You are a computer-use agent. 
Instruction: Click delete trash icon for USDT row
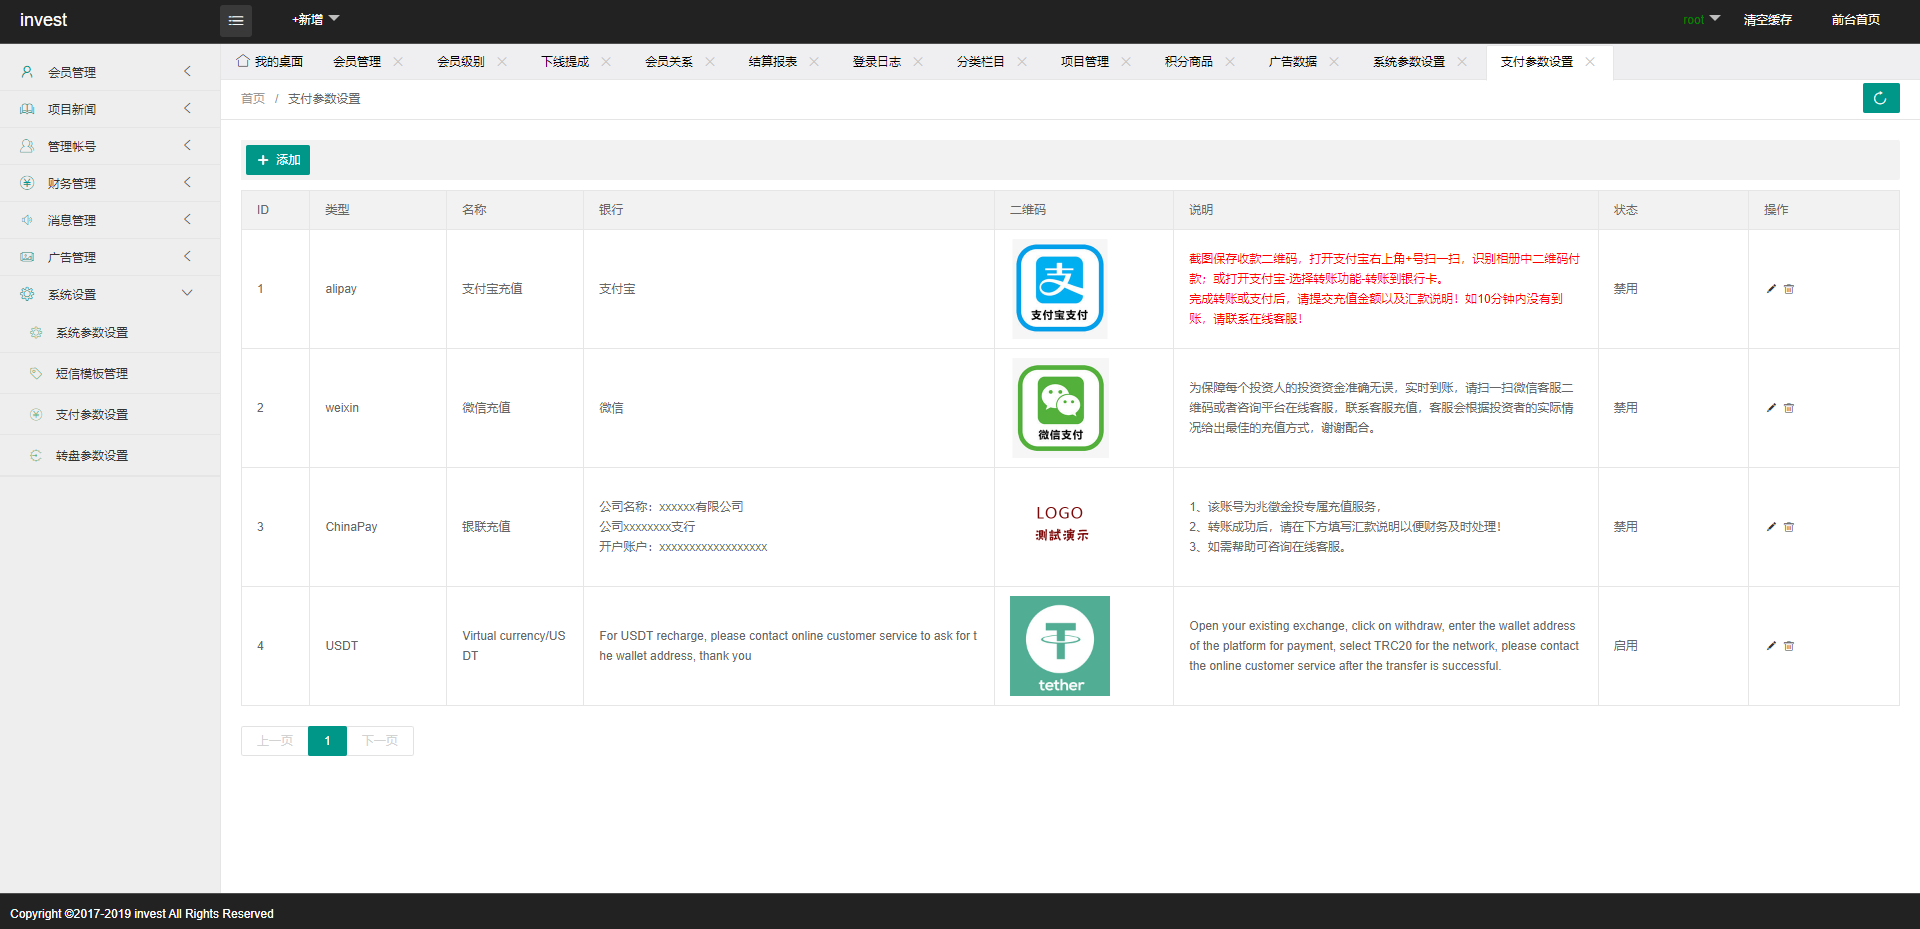(1789, 646)
